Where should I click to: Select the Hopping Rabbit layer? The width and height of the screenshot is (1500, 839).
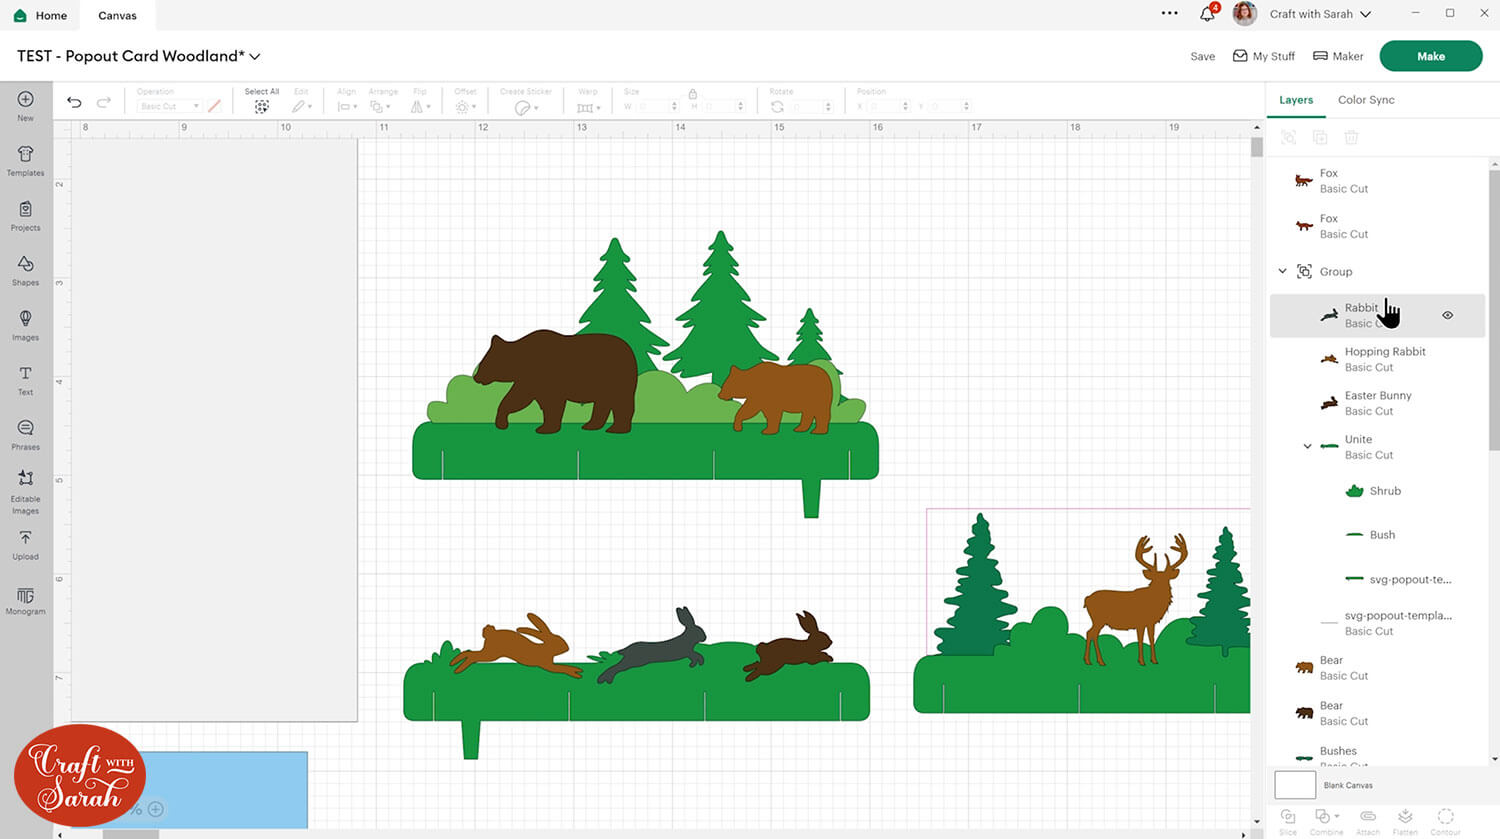1377,359
